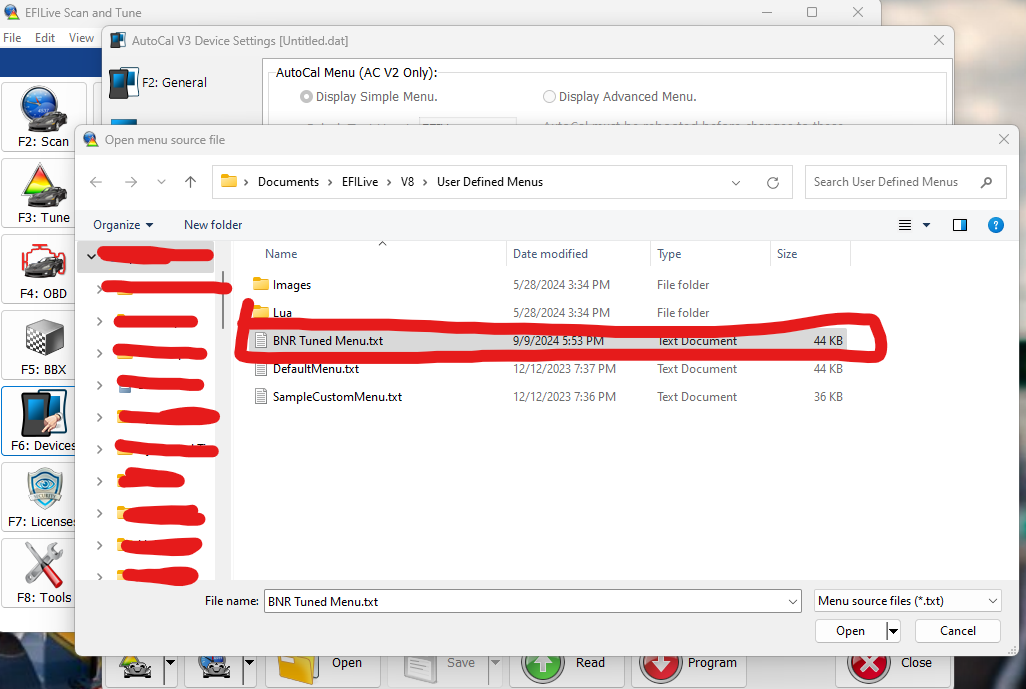Open the F3: Tune panel
The height and width of the screenshot is (689, 1026).
[43, 194]
